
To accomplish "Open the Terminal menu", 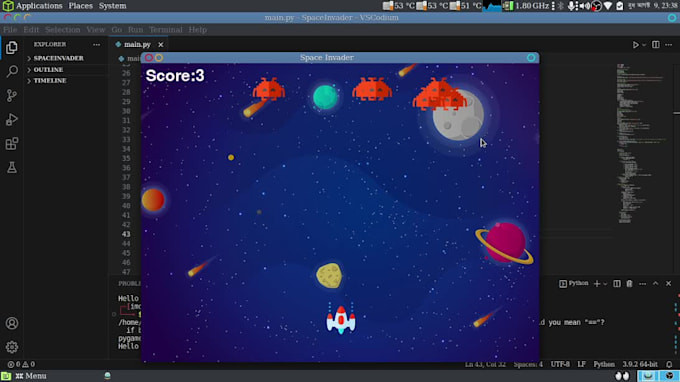I will [x=166, y=29].
